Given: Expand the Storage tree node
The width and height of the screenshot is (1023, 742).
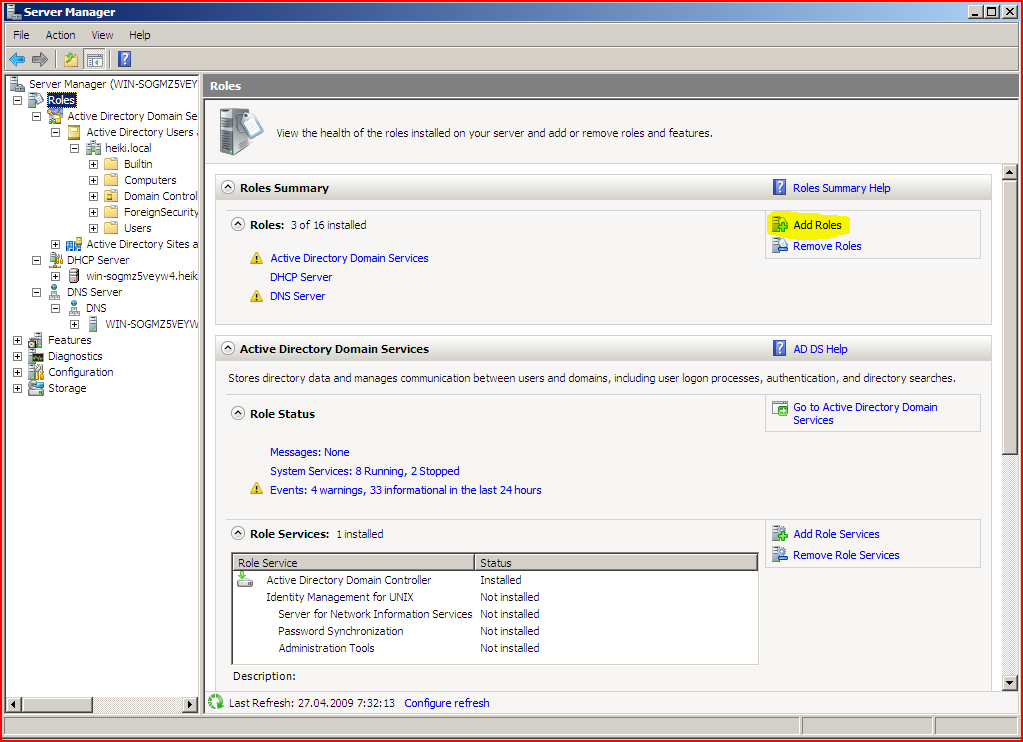Looking at the screenshot, I should pyautogui.click(x=18, y=388).
